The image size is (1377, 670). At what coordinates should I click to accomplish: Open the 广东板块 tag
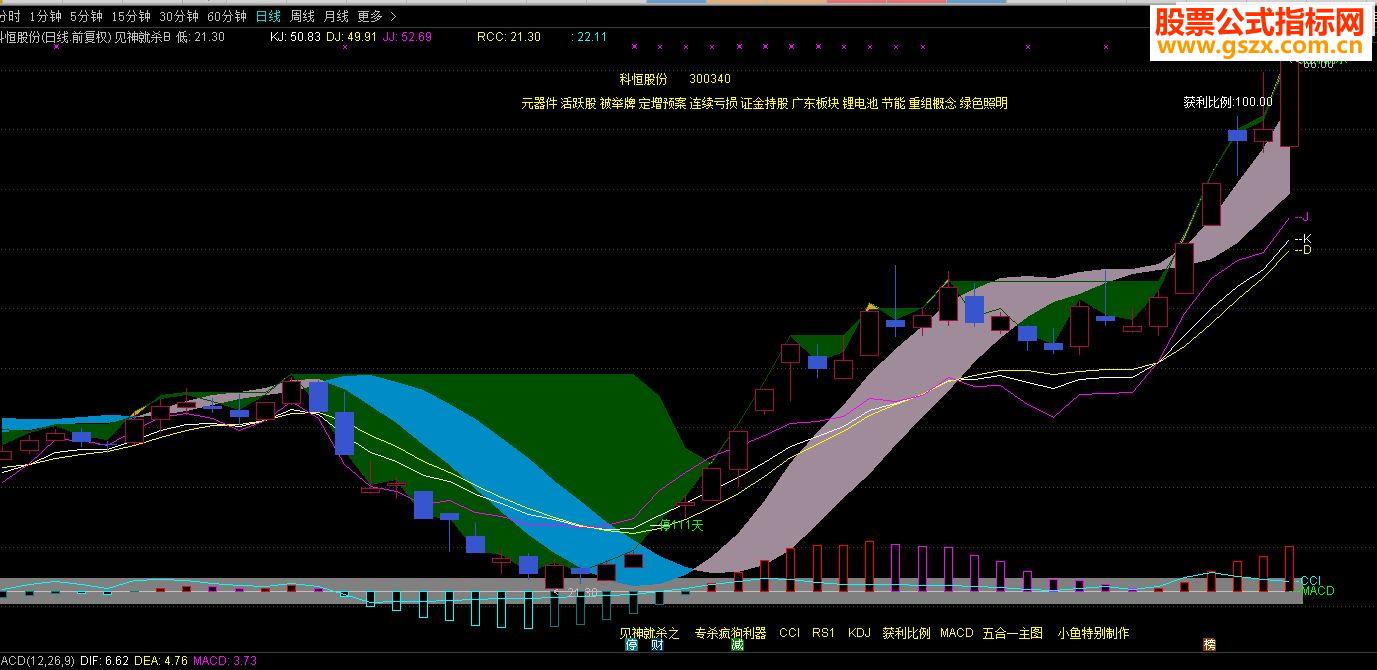tap(815, 103)
